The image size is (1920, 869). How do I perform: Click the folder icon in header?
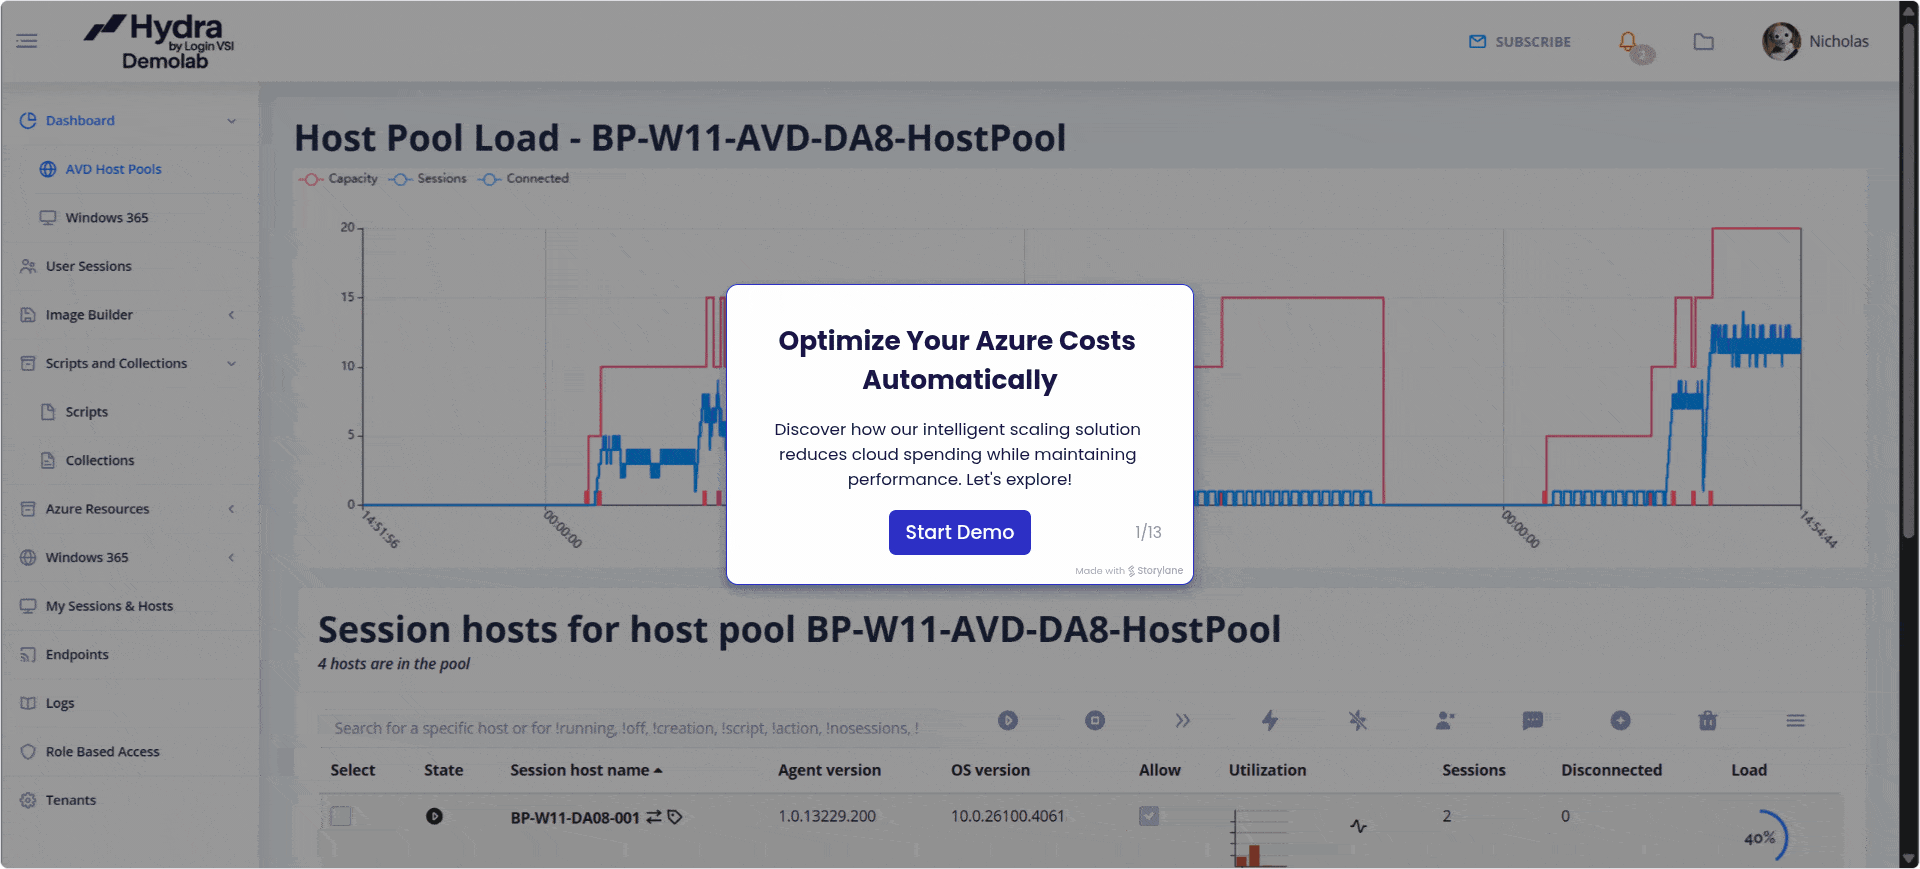pos(1703,42)
